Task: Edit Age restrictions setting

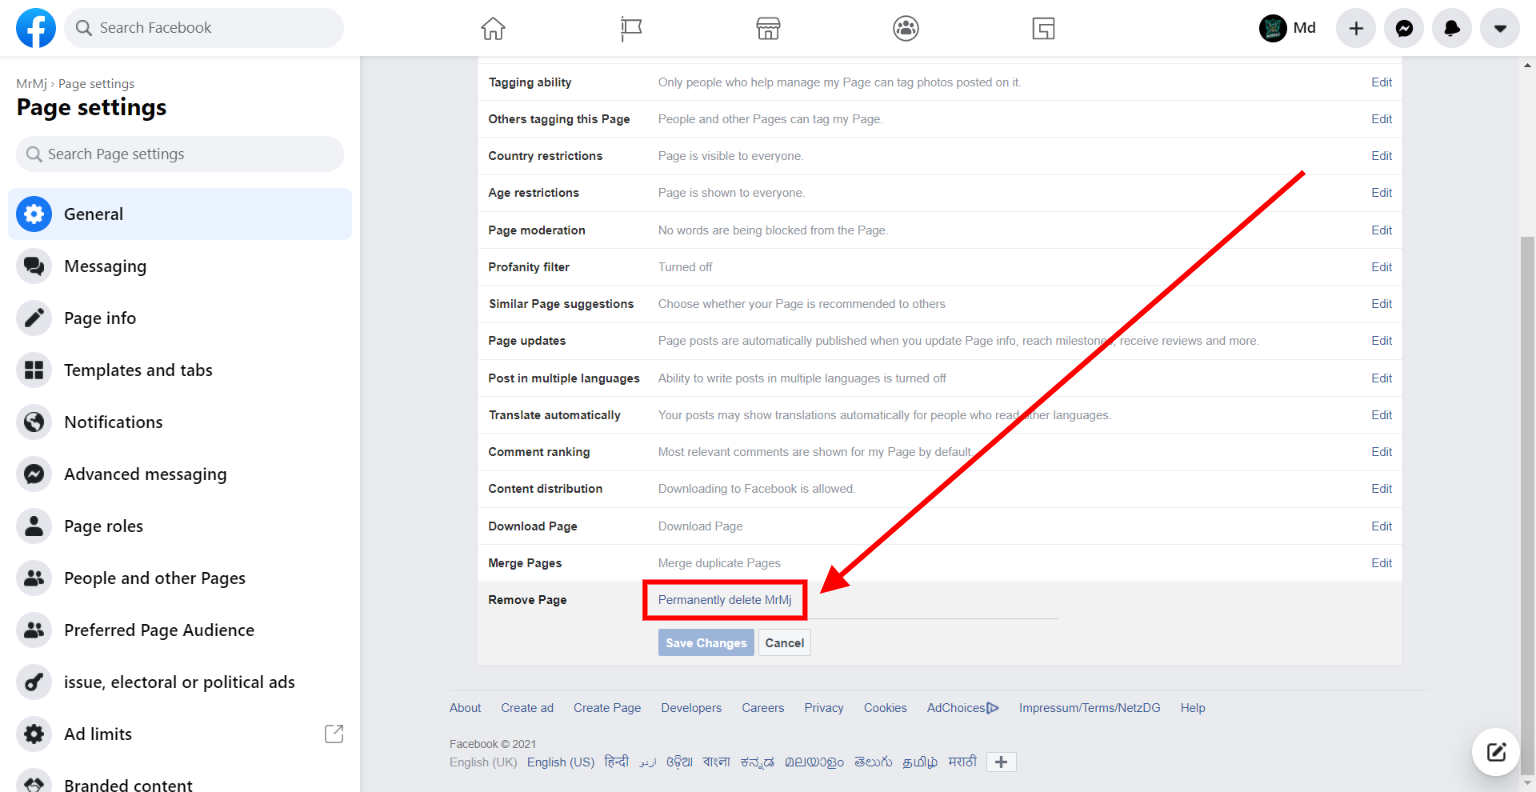Action: [1382, 193]
